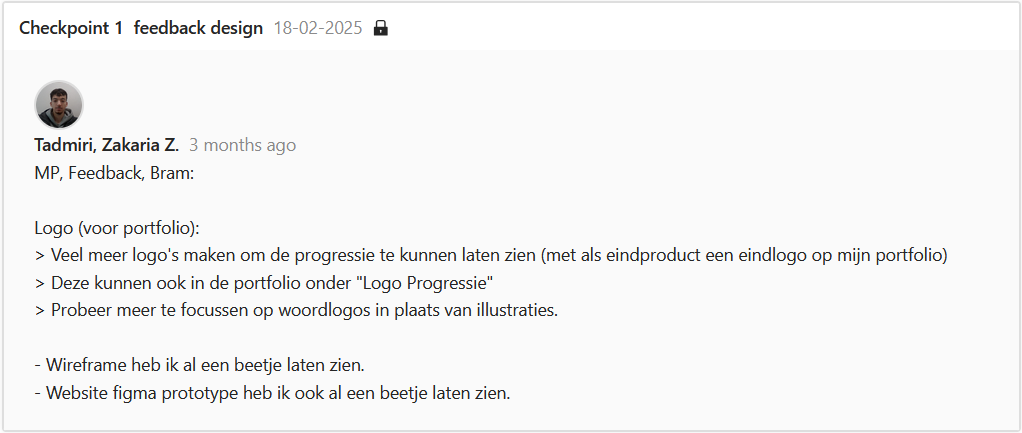Select the "Checkpoint 1" heading text
Screen dimensions: 1022x433
tap(70, 28)
